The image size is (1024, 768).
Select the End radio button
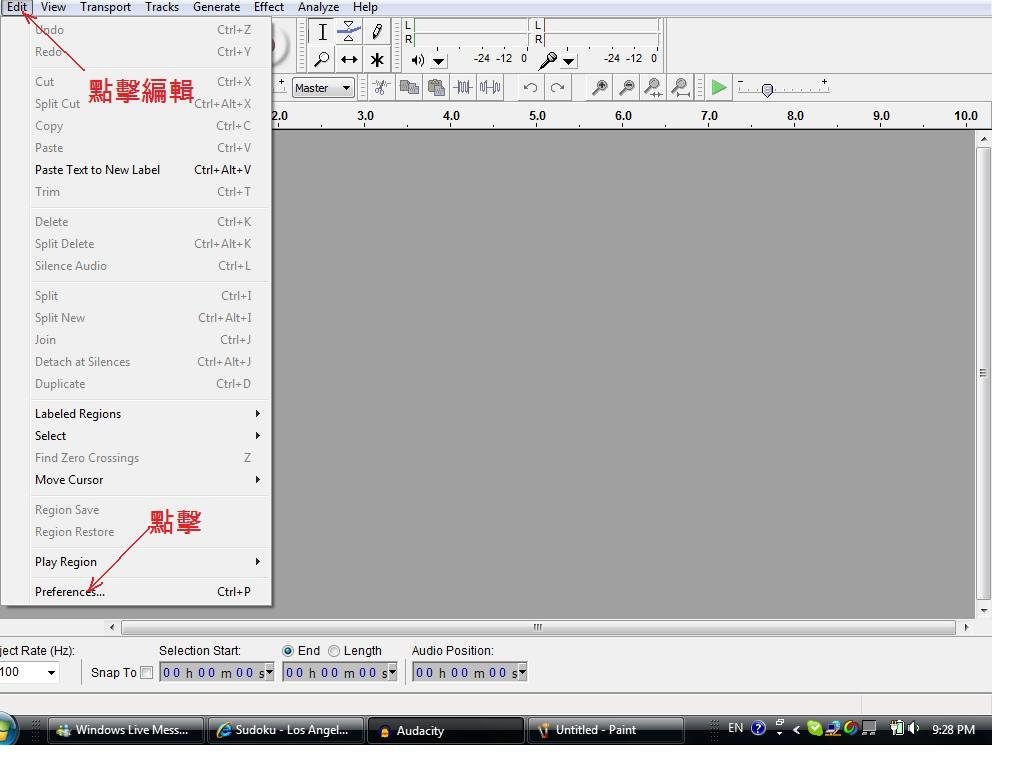[288, 650]
